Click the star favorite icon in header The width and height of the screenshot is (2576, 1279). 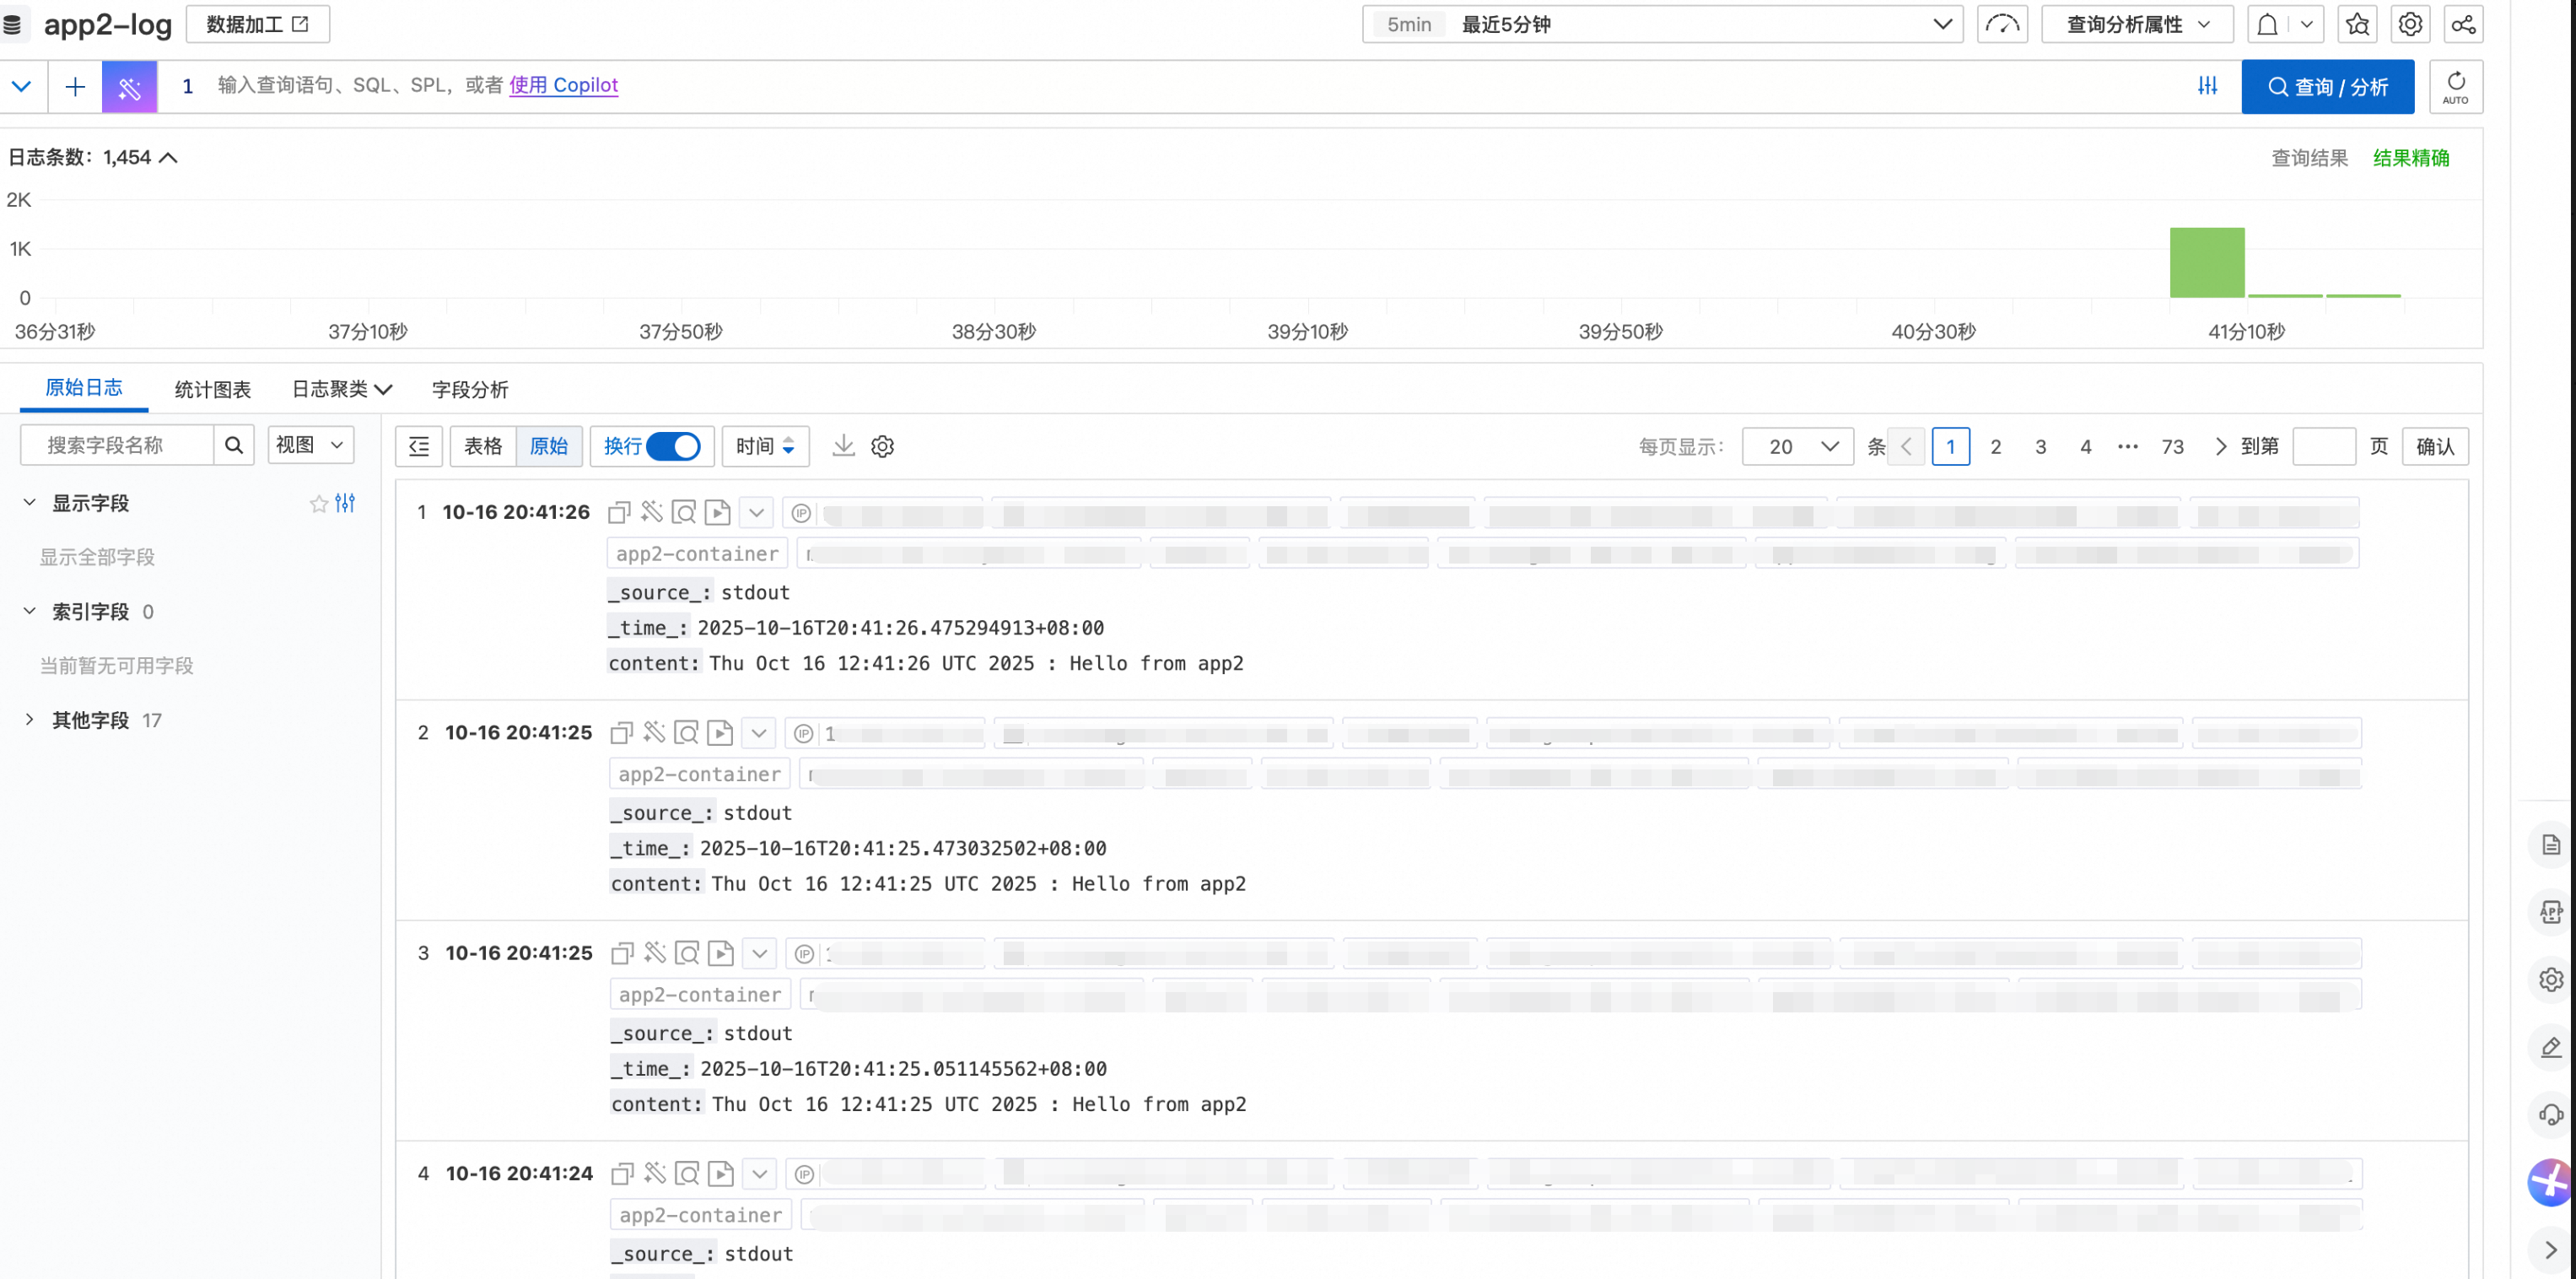pyautogui.click(x=2357, y=24)
